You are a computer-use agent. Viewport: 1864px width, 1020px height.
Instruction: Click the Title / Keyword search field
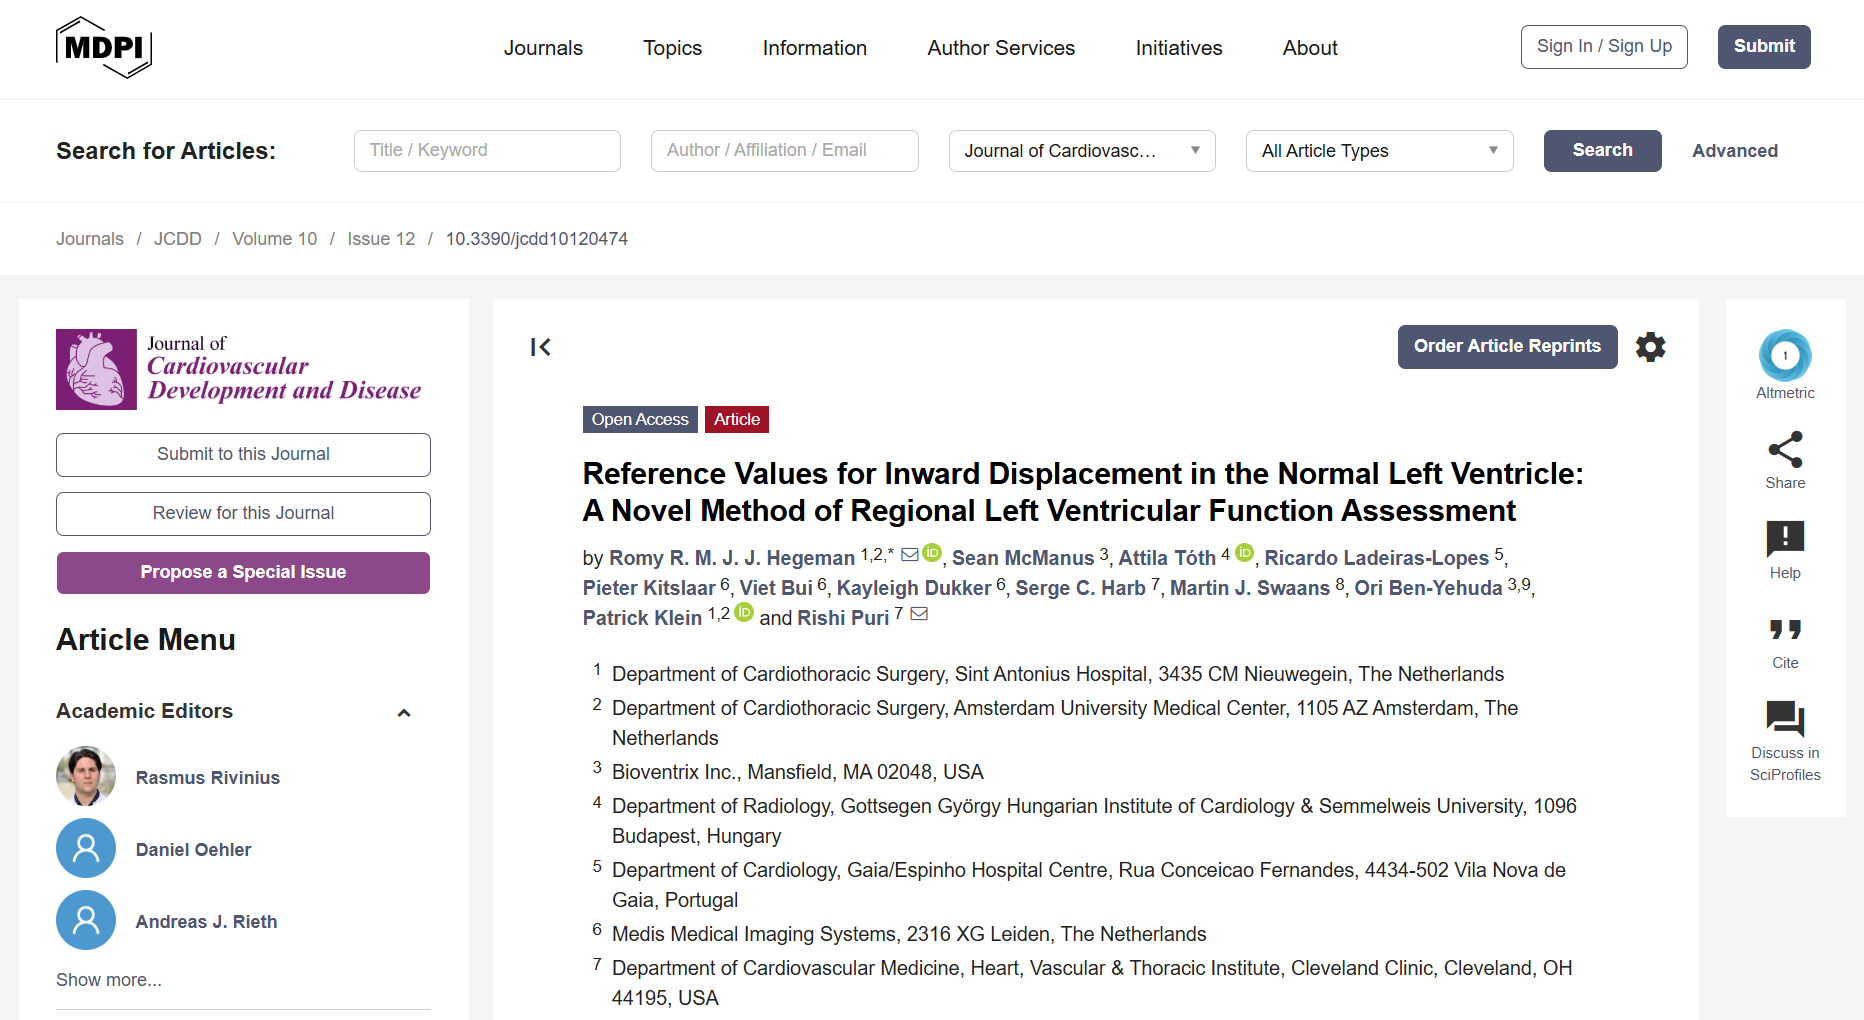(487, 151)
